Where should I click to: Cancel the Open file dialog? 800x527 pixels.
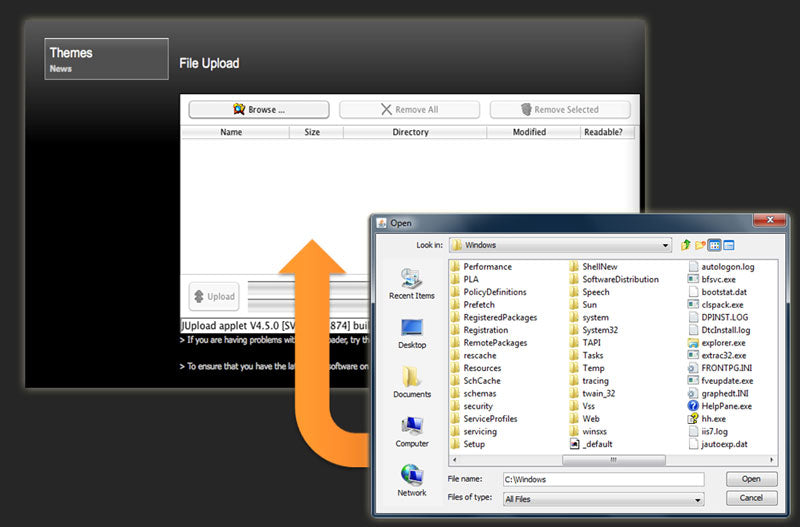751,498
